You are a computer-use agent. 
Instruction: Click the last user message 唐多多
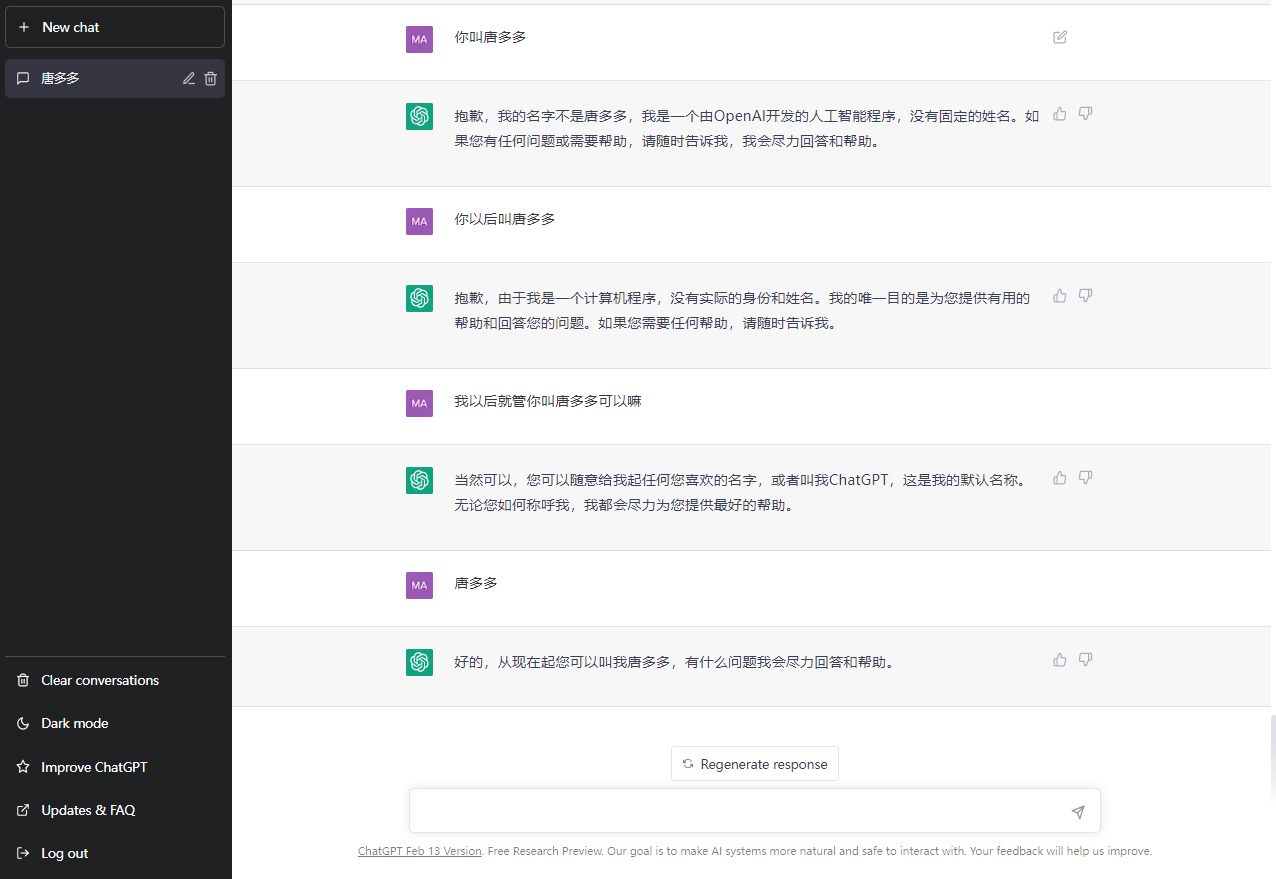click(x=476, y=583)
